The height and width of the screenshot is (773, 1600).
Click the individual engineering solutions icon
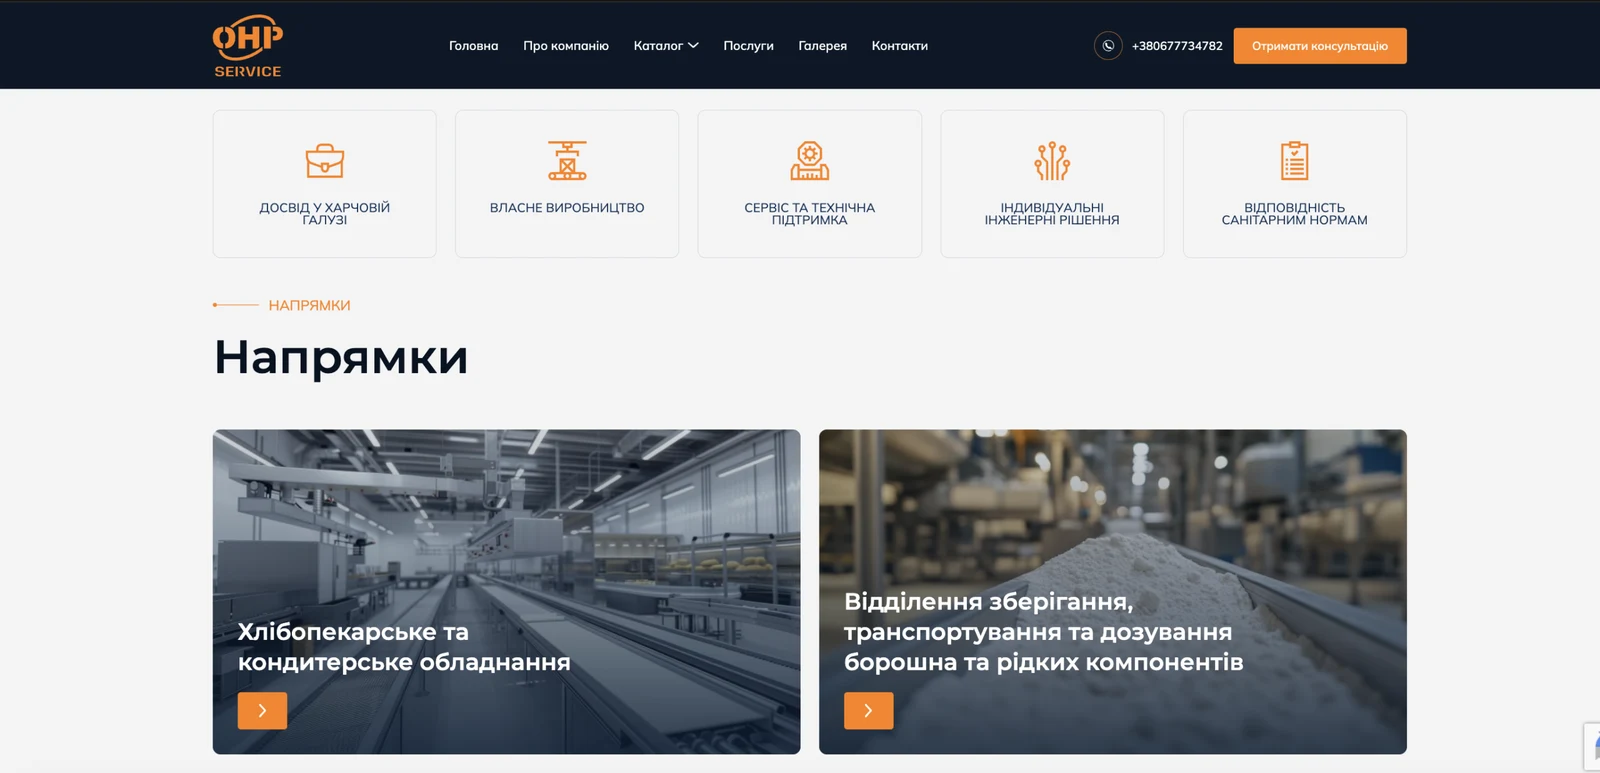(x=1052, y=161)
